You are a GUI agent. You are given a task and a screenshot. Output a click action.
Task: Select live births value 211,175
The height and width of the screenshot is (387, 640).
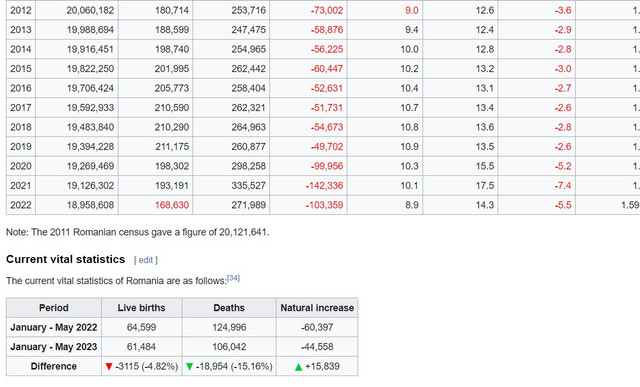click(172, 147)
